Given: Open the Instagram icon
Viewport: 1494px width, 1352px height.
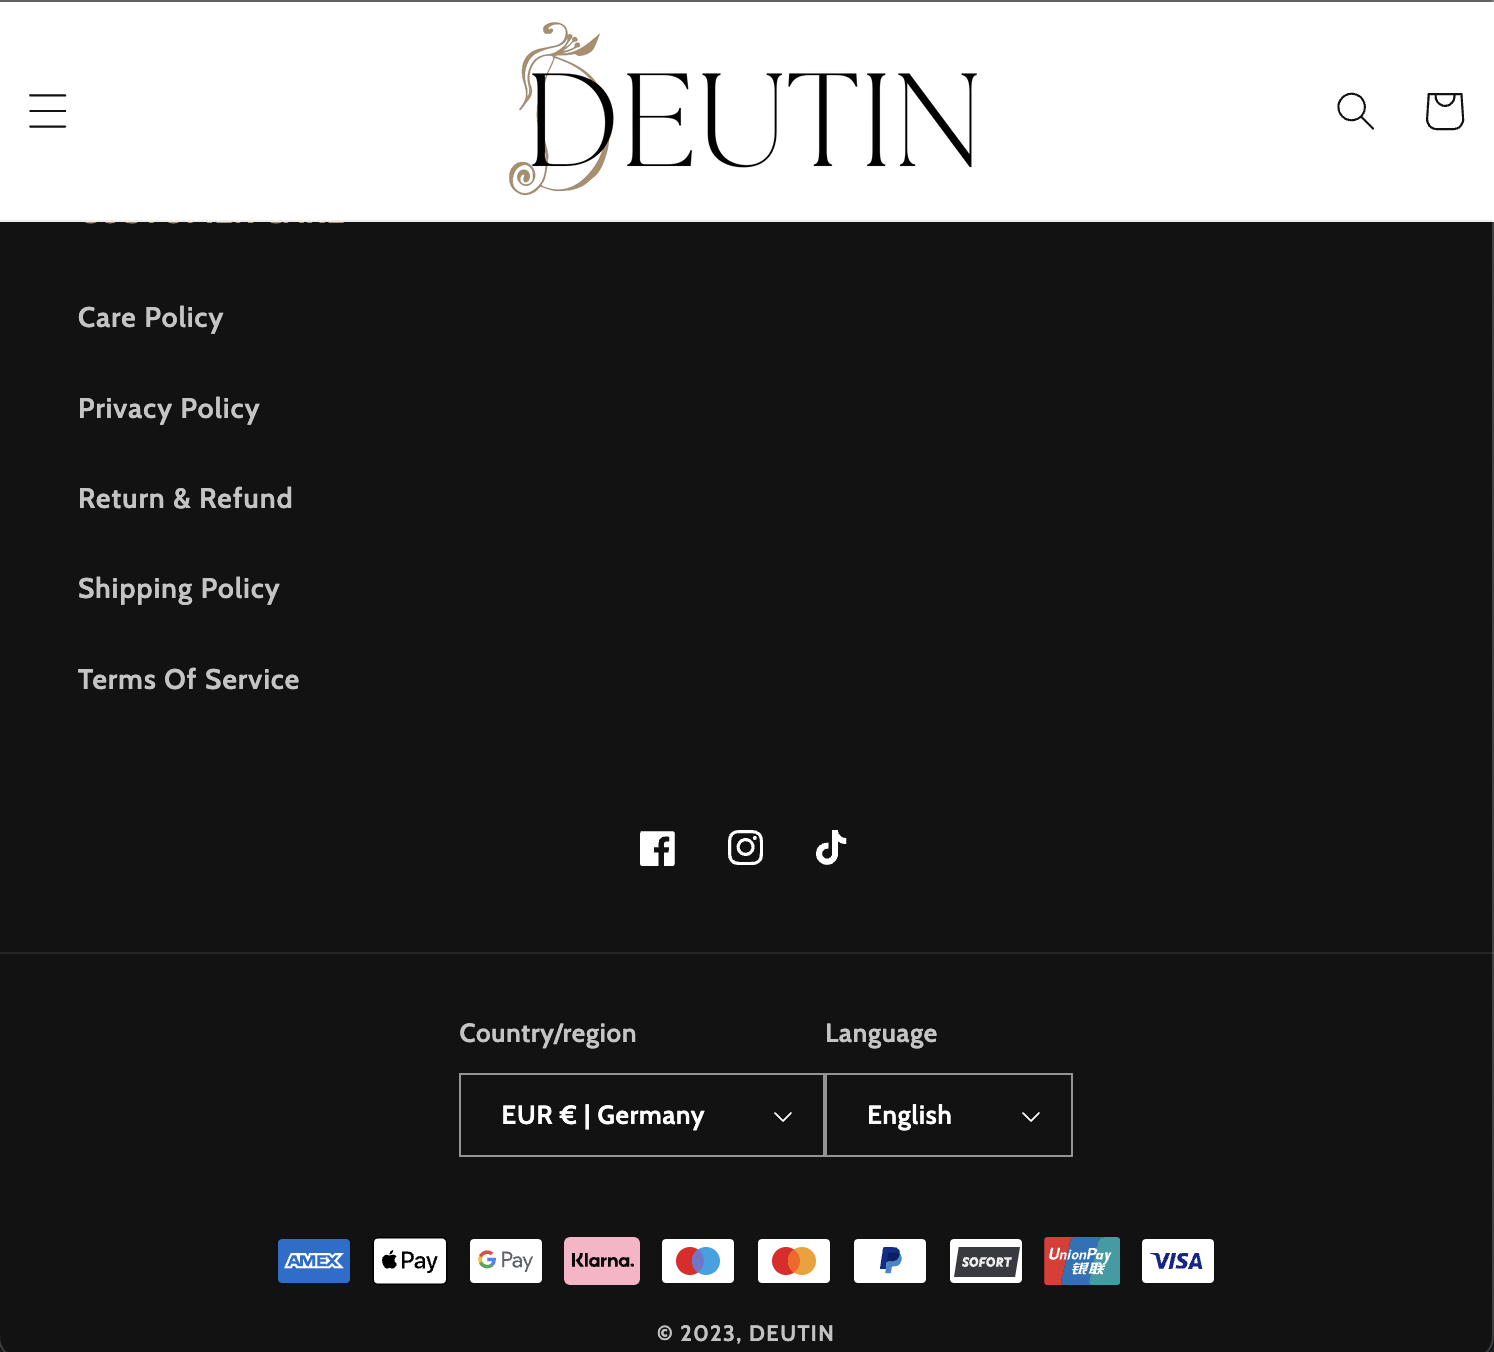Looking at the screenshot, I should pos(745,847).
